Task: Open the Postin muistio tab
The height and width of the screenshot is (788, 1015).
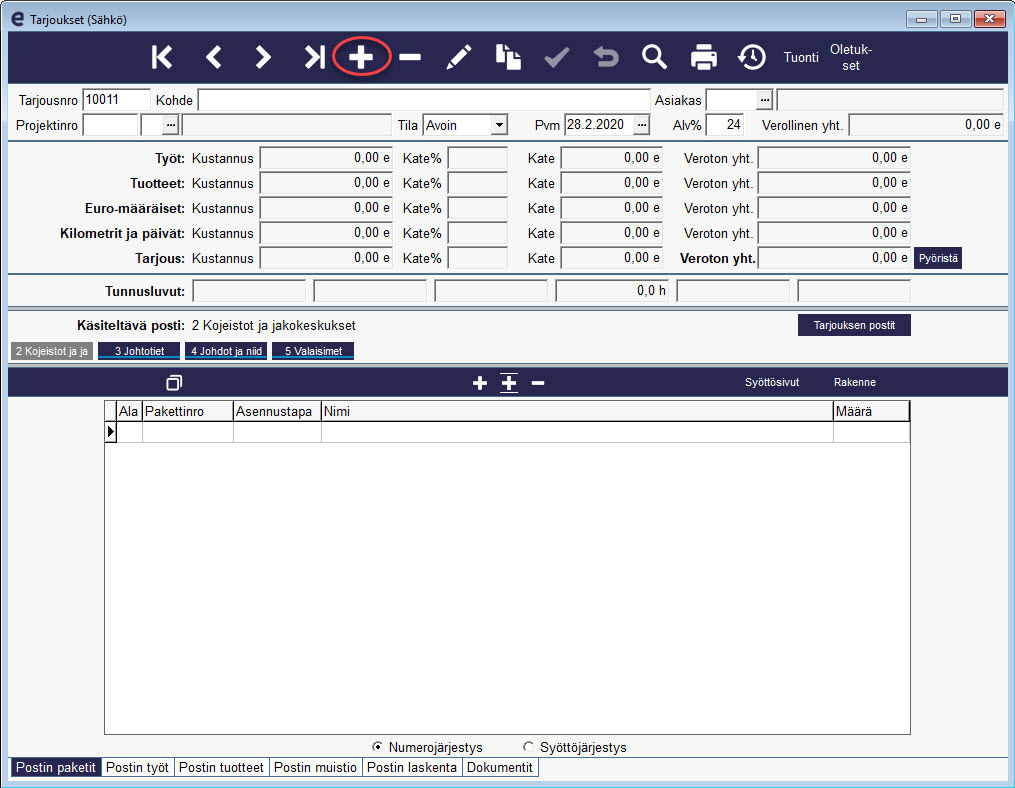Action: [315, 767]
